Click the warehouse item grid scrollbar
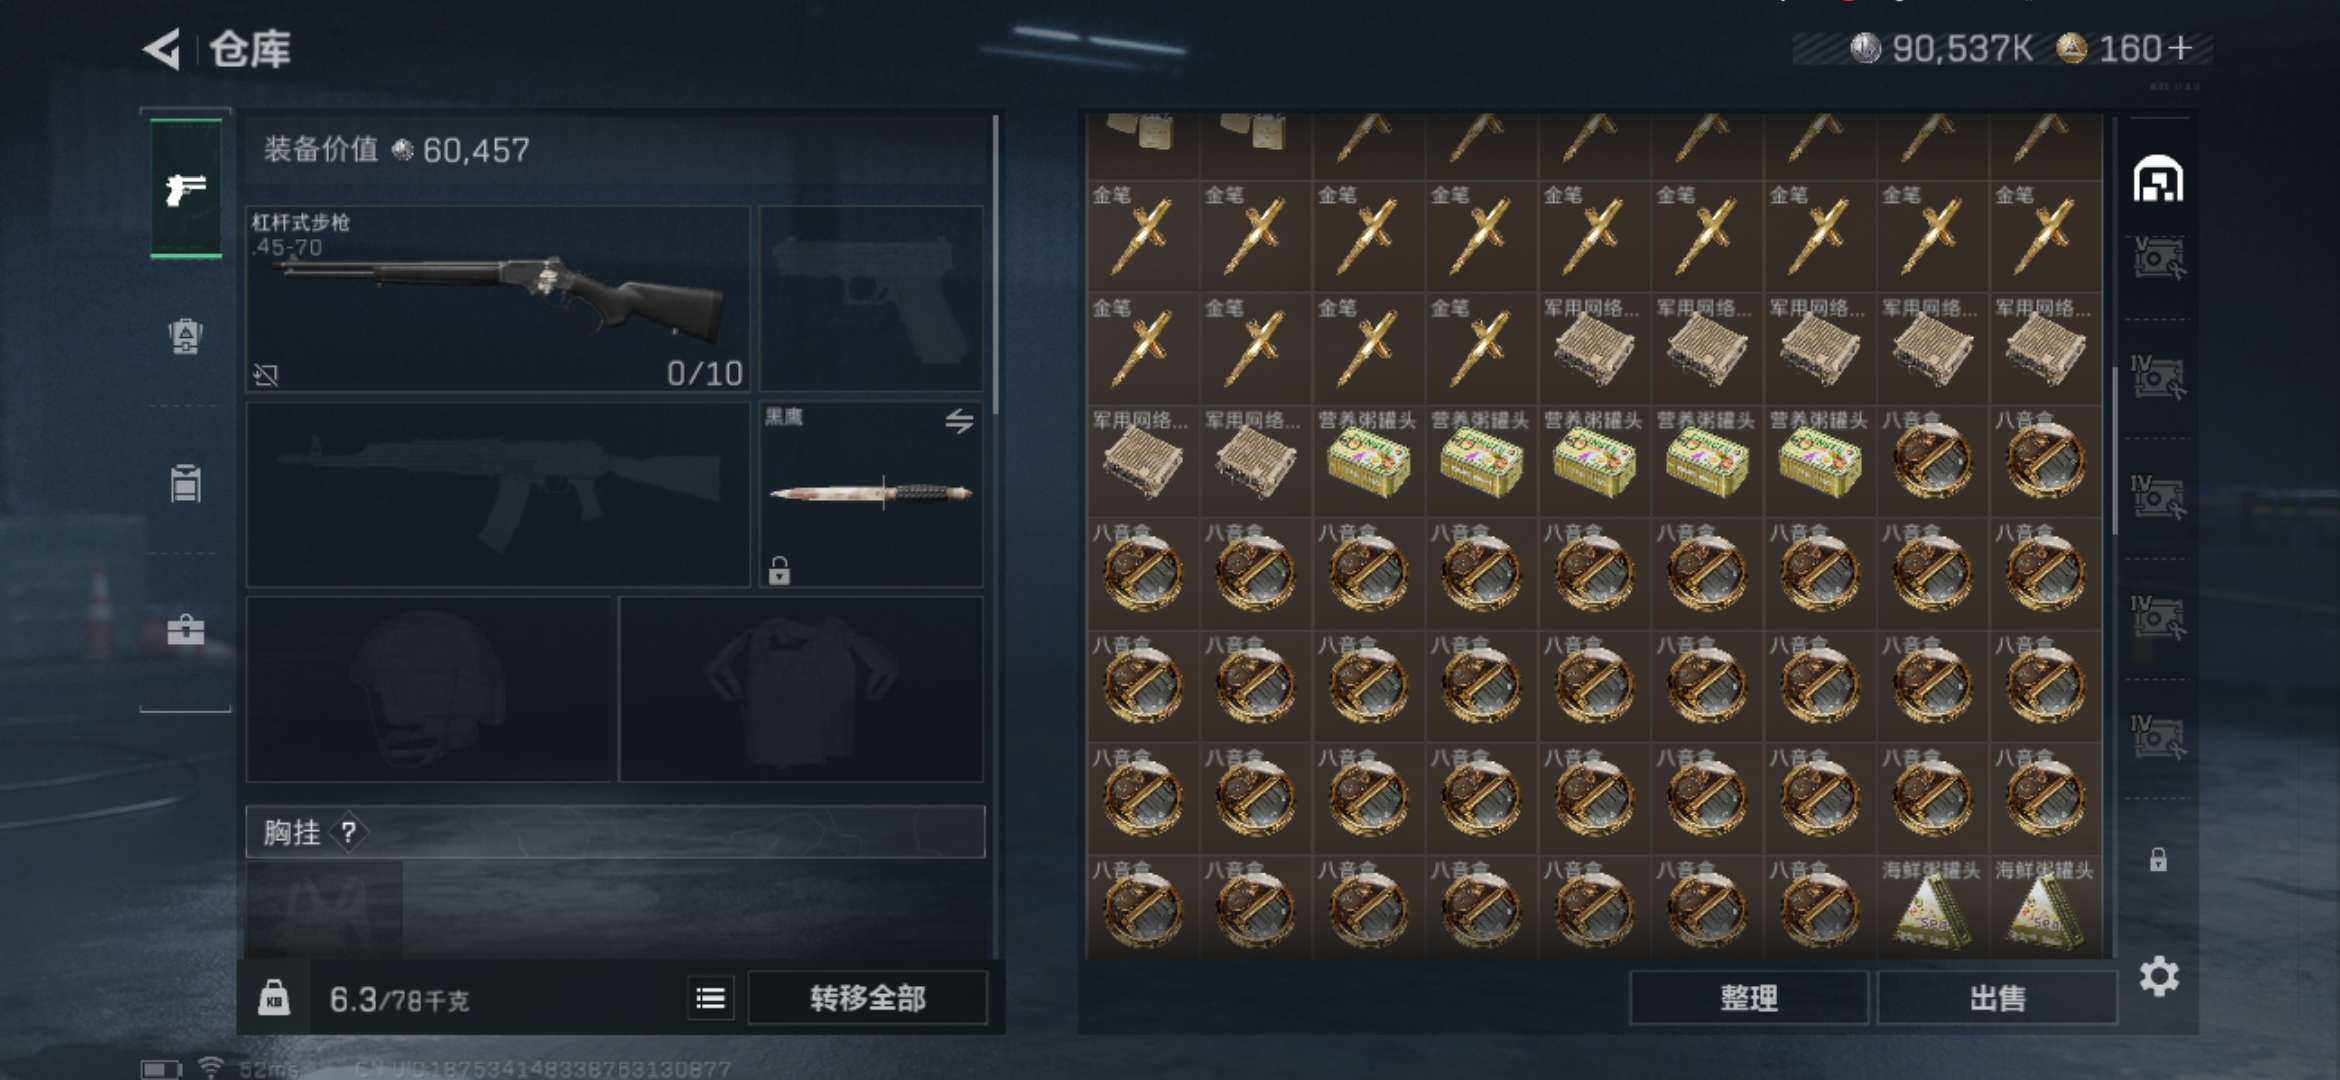 [2114, 450]
